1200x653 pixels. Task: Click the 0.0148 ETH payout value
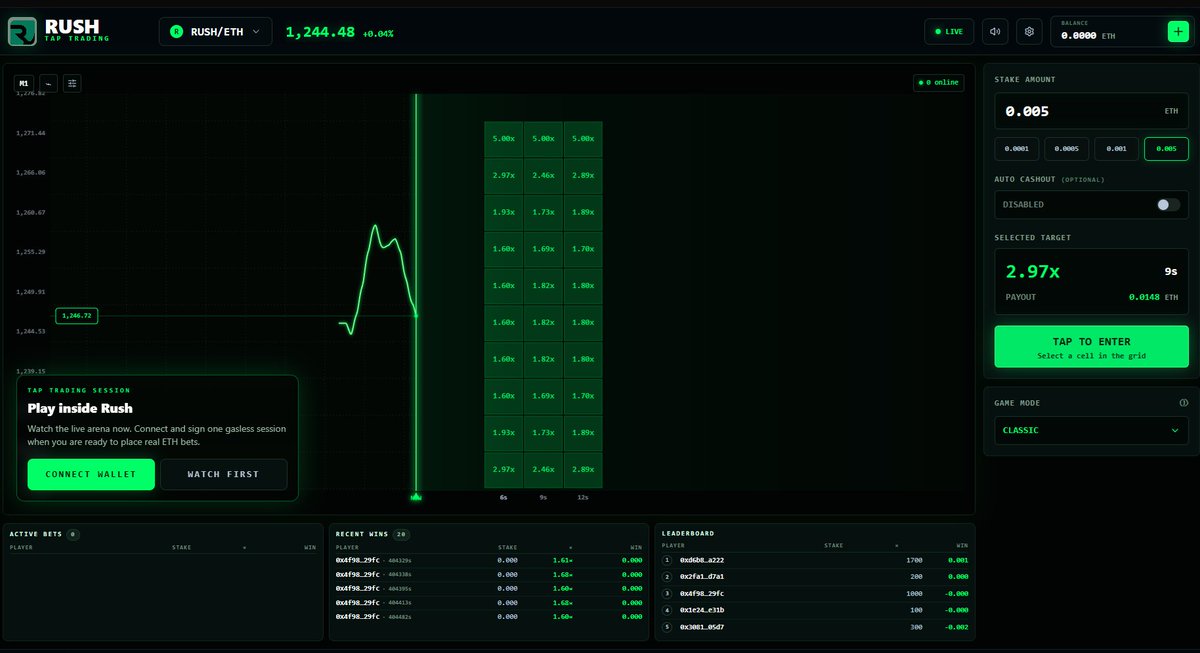pos(1155,297)
